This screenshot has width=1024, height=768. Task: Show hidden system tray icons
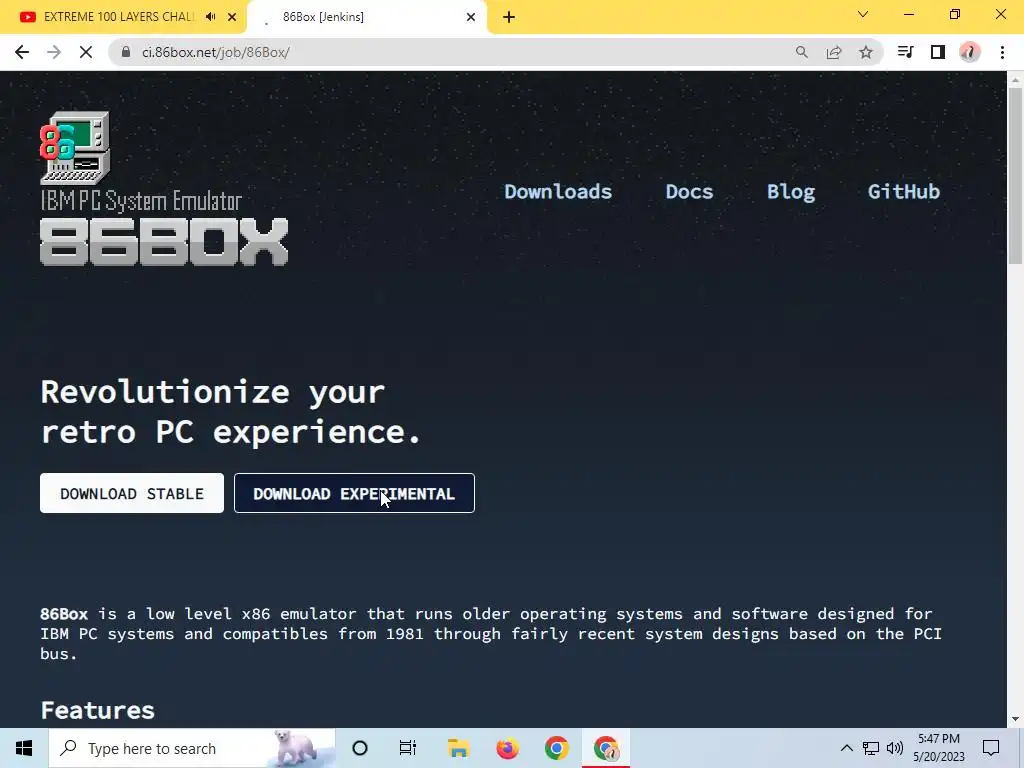click(846, 748)
